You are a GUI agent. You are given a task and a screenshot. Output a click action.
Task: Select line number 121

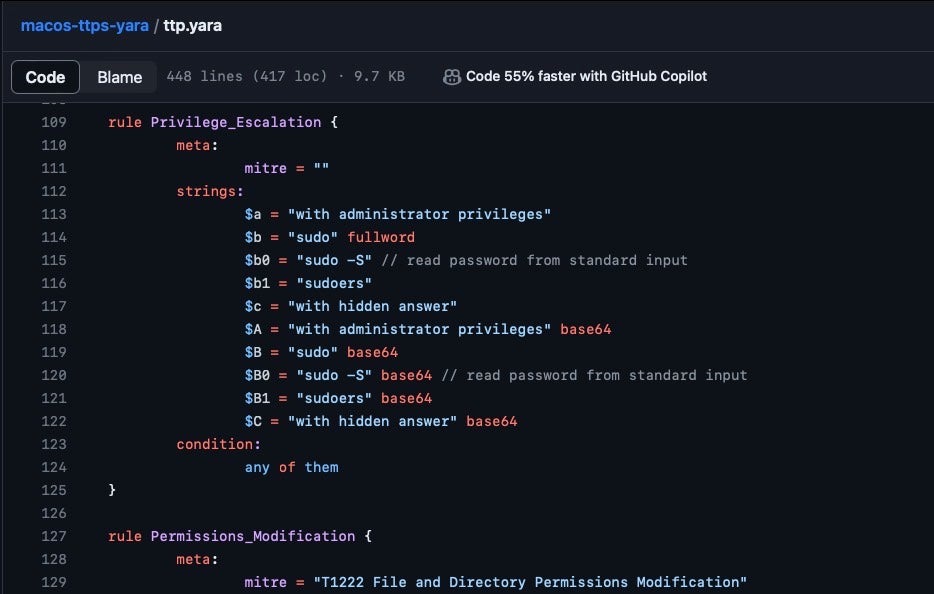click(54, 398)
